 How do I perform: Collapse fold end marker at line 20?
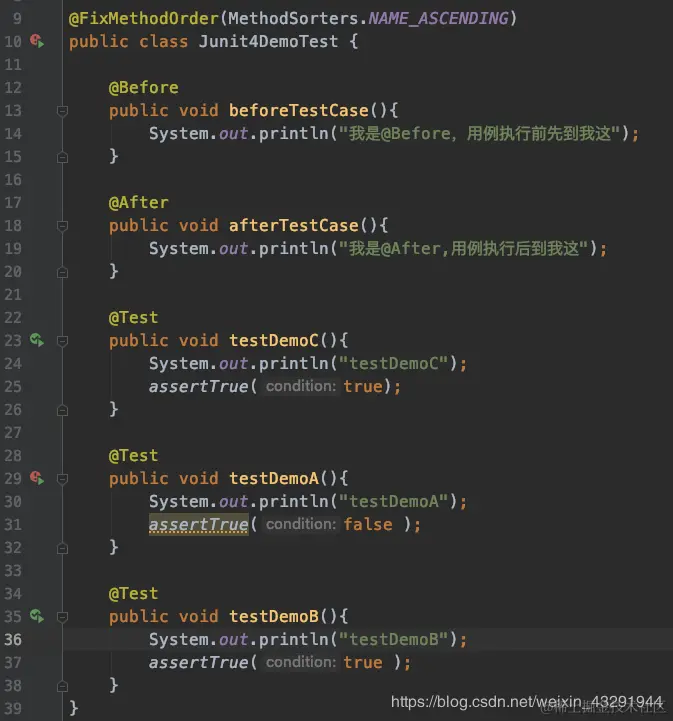(62, 272)
